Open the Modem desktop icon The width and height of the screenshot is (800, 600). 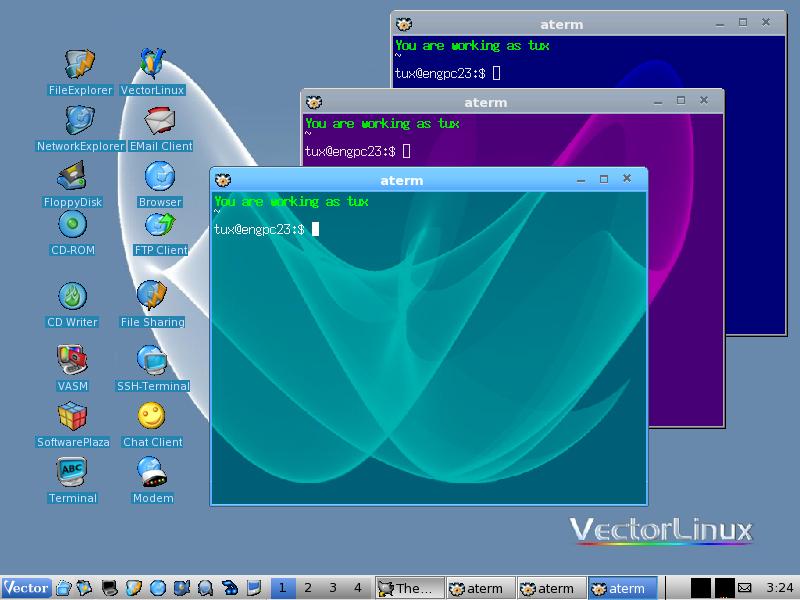(x=152, y=472)
